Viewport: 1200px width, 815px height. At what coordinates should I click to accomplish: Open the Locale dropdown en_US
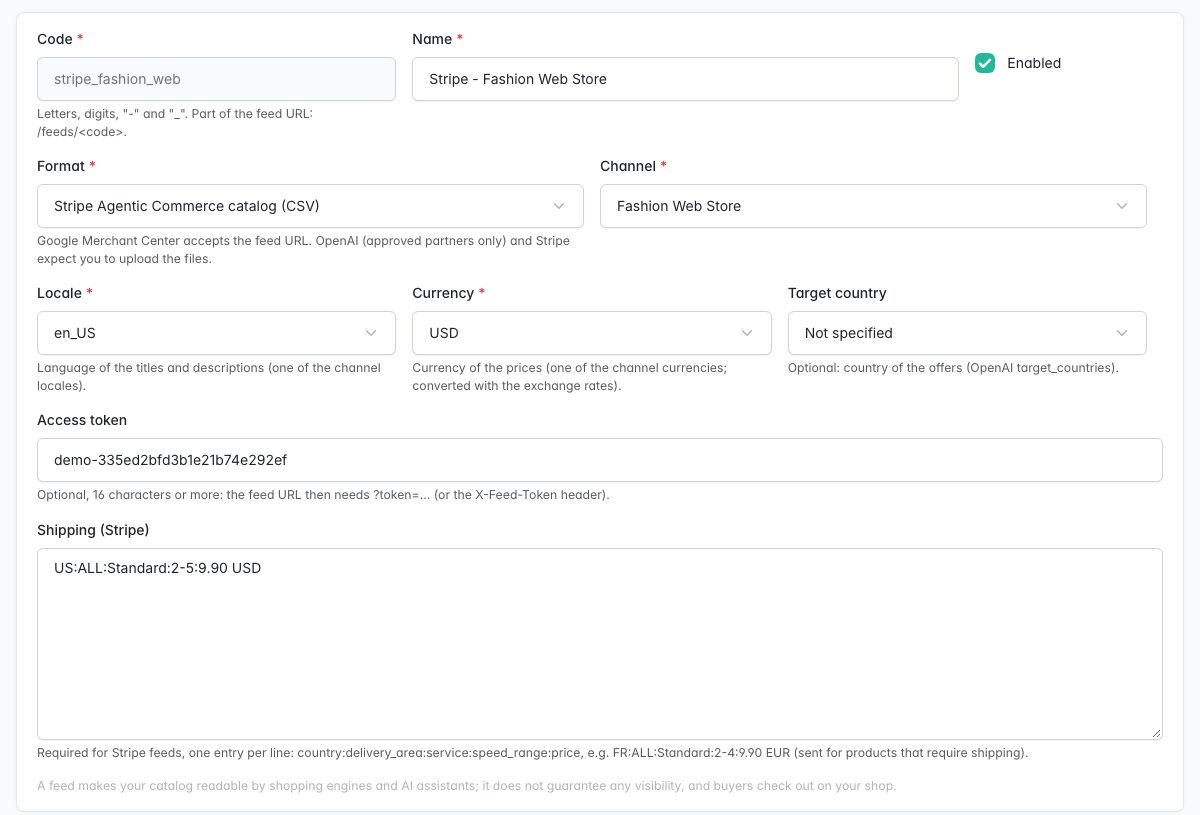(x=216, y=333)
